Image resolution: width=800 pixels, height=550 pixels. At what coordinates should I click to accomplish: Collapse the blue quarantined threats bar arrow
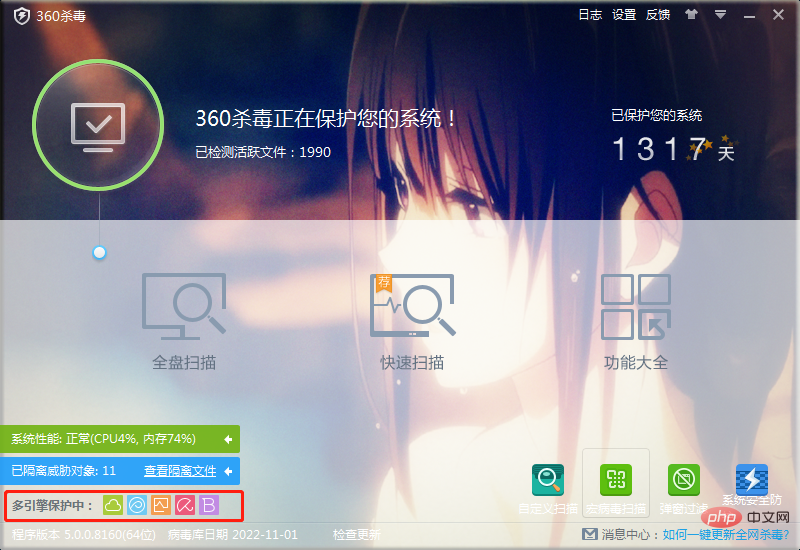(228, 470)
